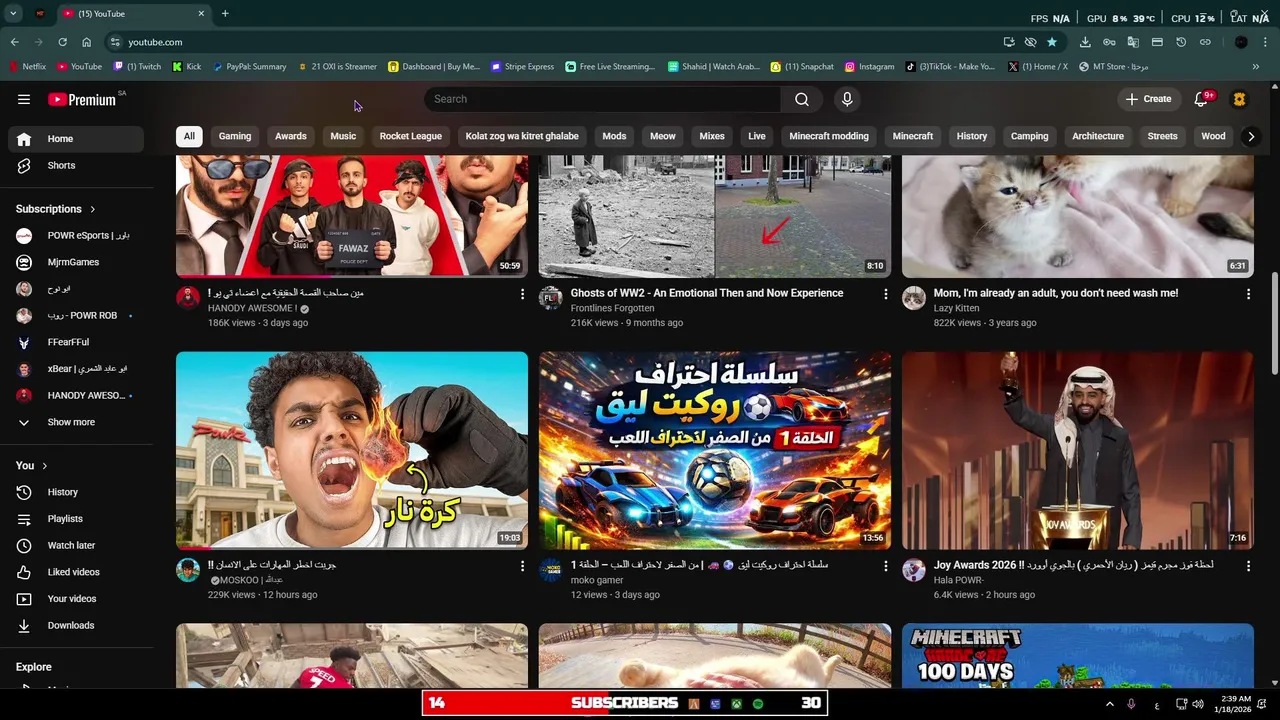The image size is (1280, 720).
Task: Select the Minecraft modding chip
Action: [829, 136]
